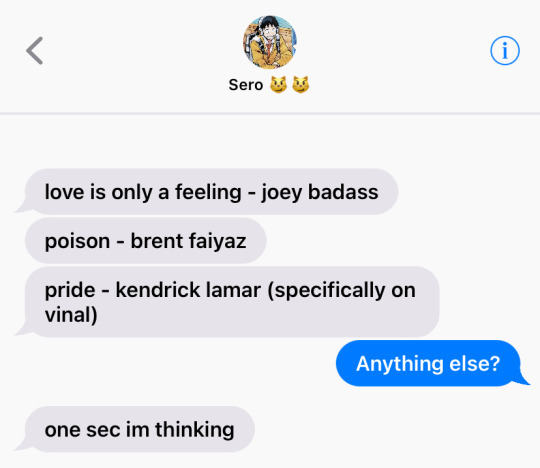Click the "brent faiyaz" artist name

188,241
